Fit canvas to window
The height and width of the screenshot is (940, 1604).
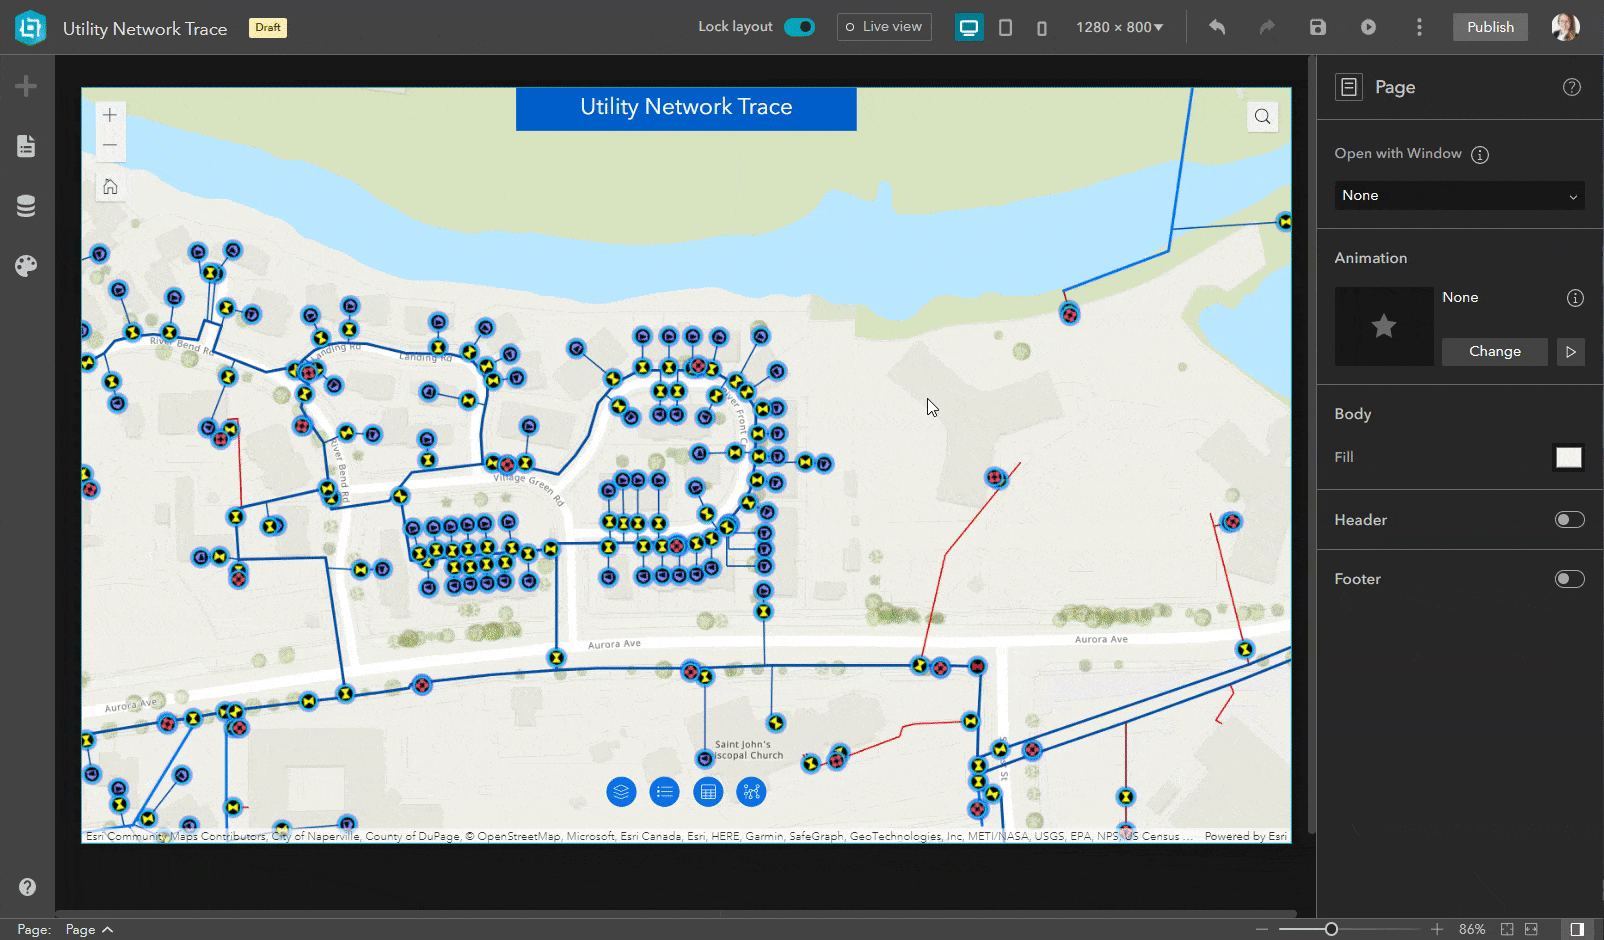point(1507,929)
